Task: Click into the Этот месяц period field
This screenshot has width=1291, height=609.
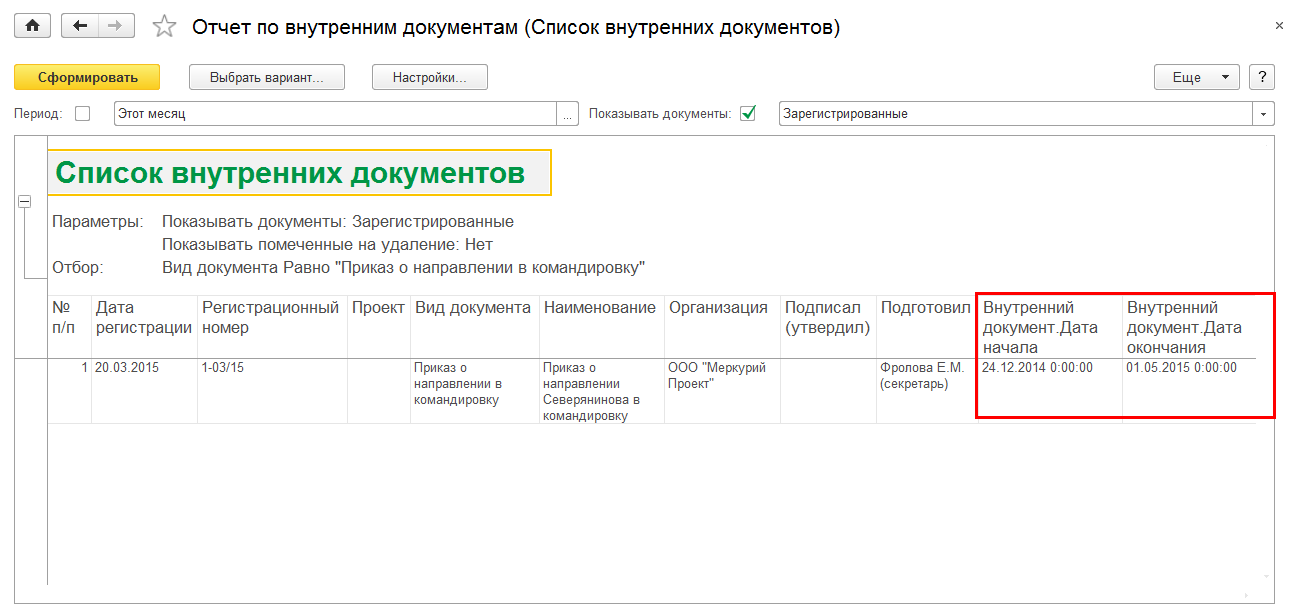Action: coord(334,114)
